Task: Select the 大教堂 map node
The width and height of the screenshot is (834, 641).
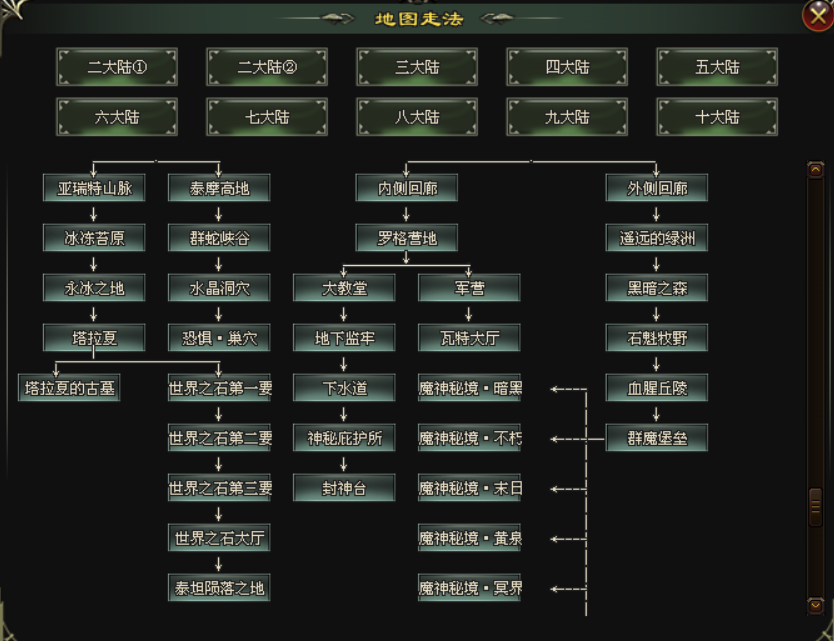Action: click(344, 288)
